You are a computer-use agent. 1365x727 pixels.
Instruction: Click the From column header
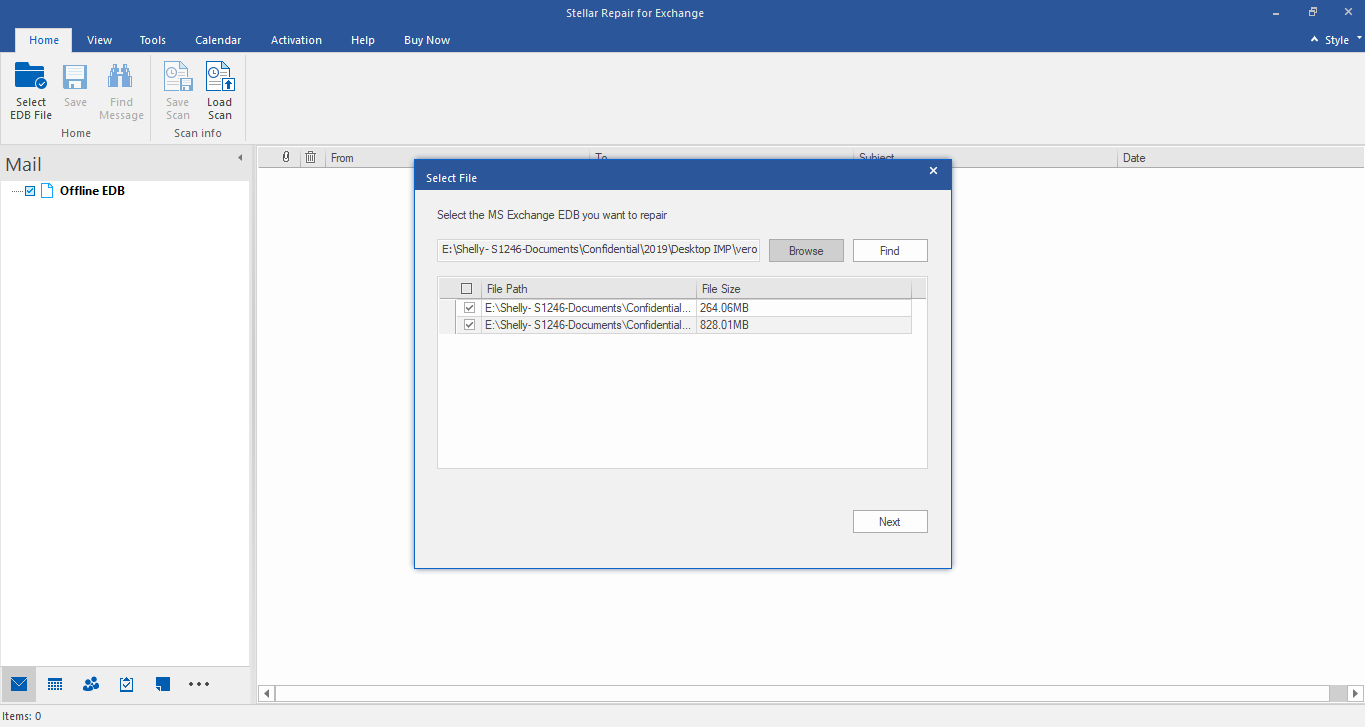[458, 158]
